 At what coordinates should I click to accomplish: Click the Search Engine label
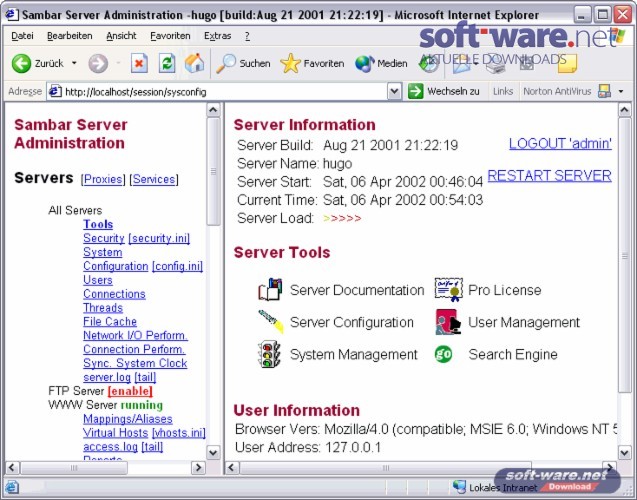[513, 354]
